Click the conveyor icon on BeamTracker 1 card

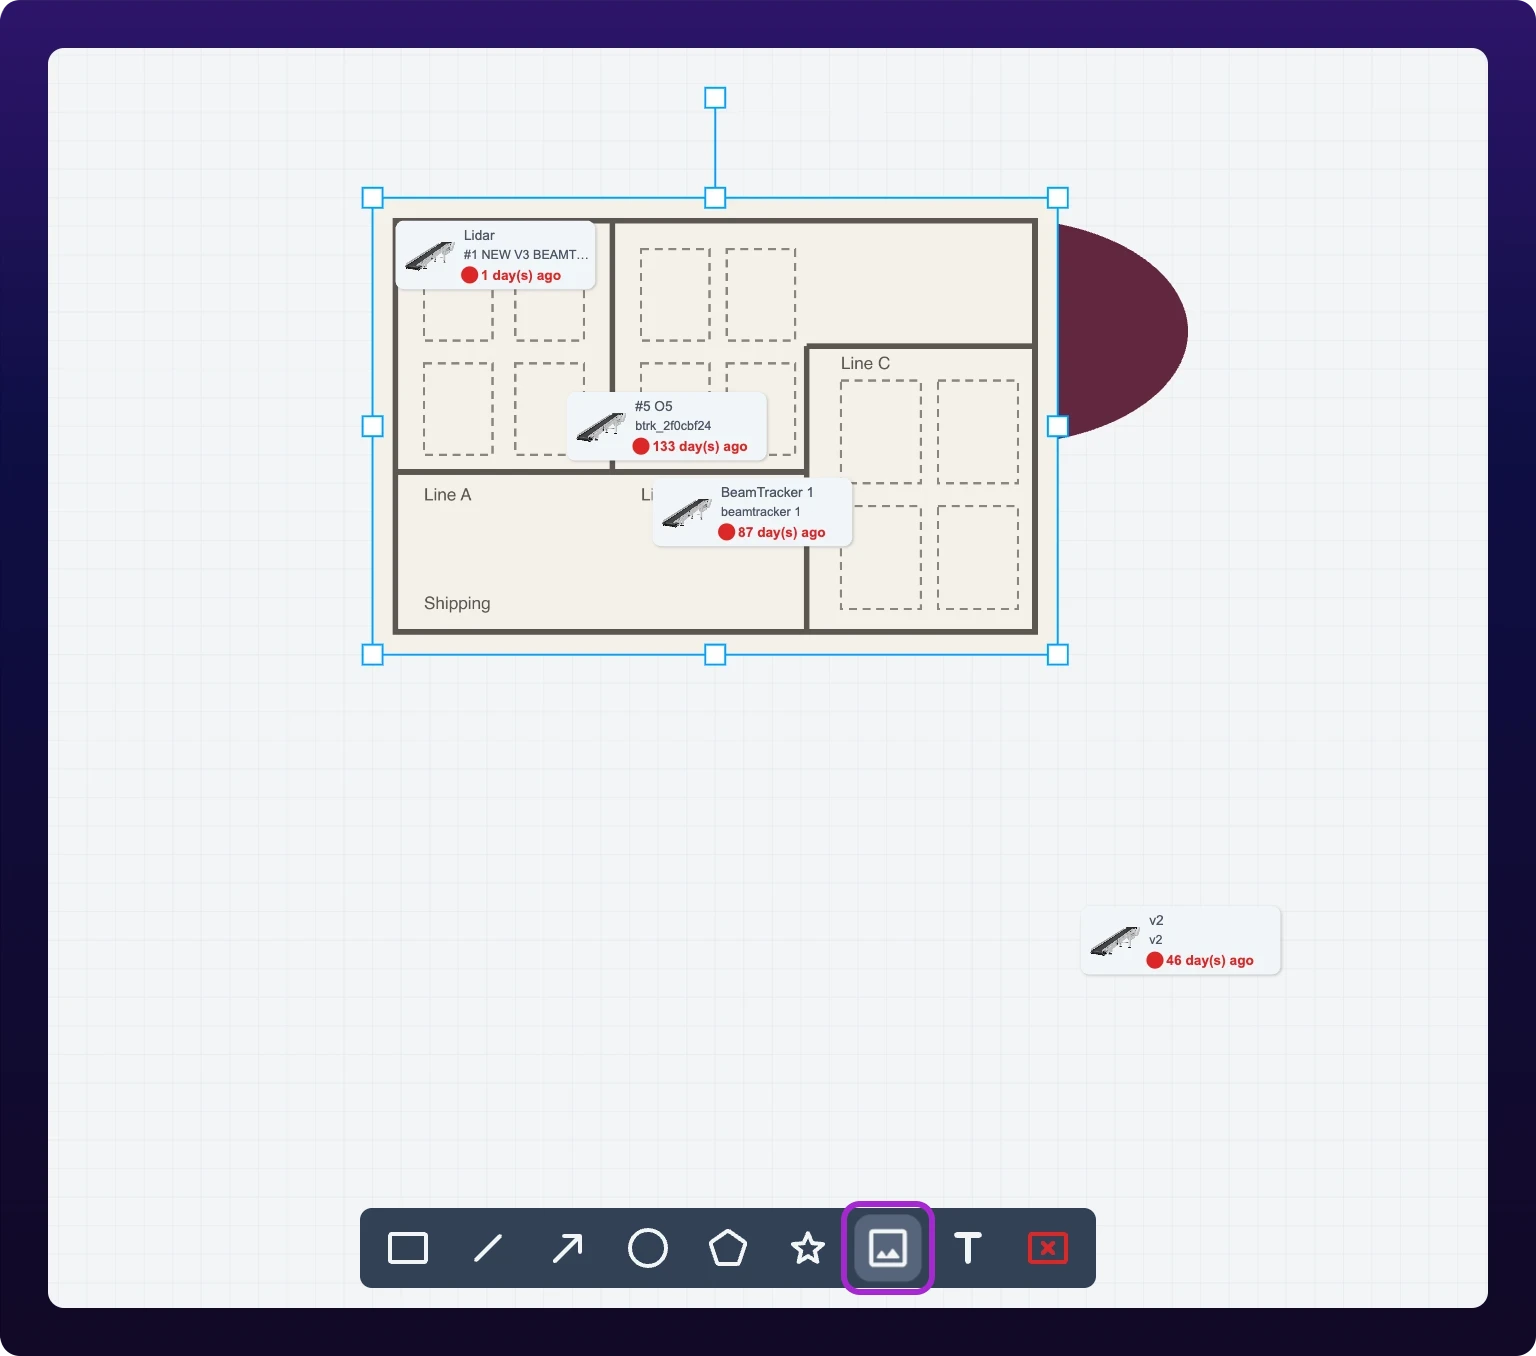coord(687,513)
